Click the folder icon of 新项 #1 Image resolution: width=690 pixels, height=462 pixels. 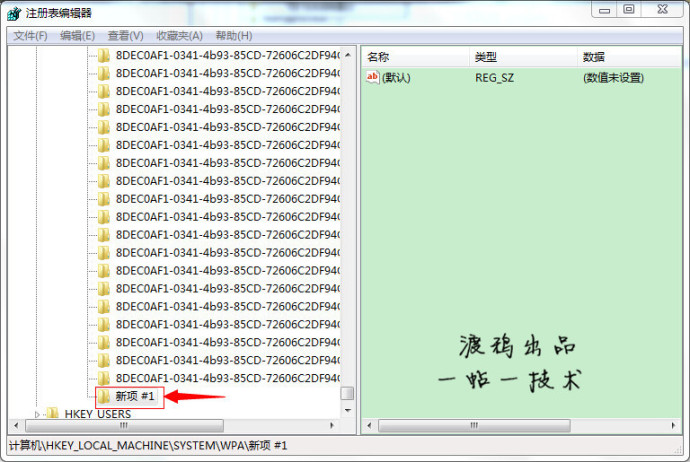pyautogui.click(x=104, y=396)
